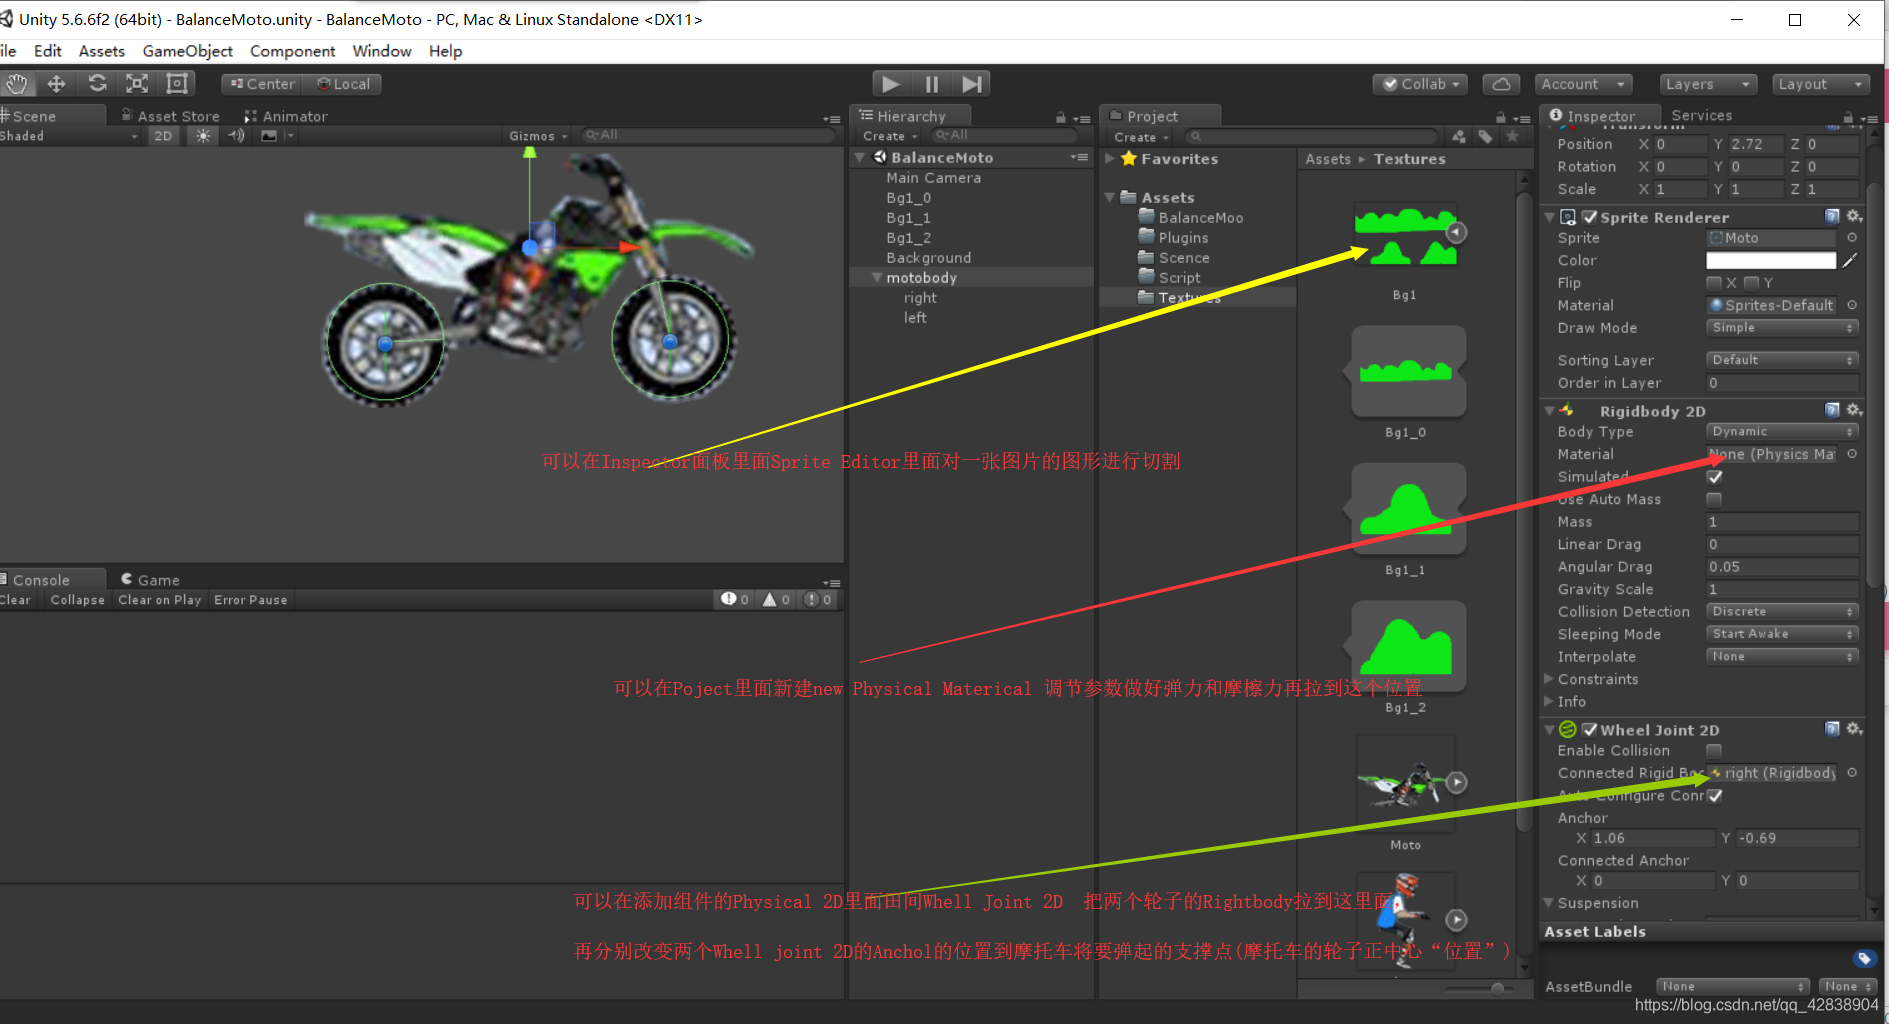Click white Color swatch field
1889x1024 pixels.
1771,260
